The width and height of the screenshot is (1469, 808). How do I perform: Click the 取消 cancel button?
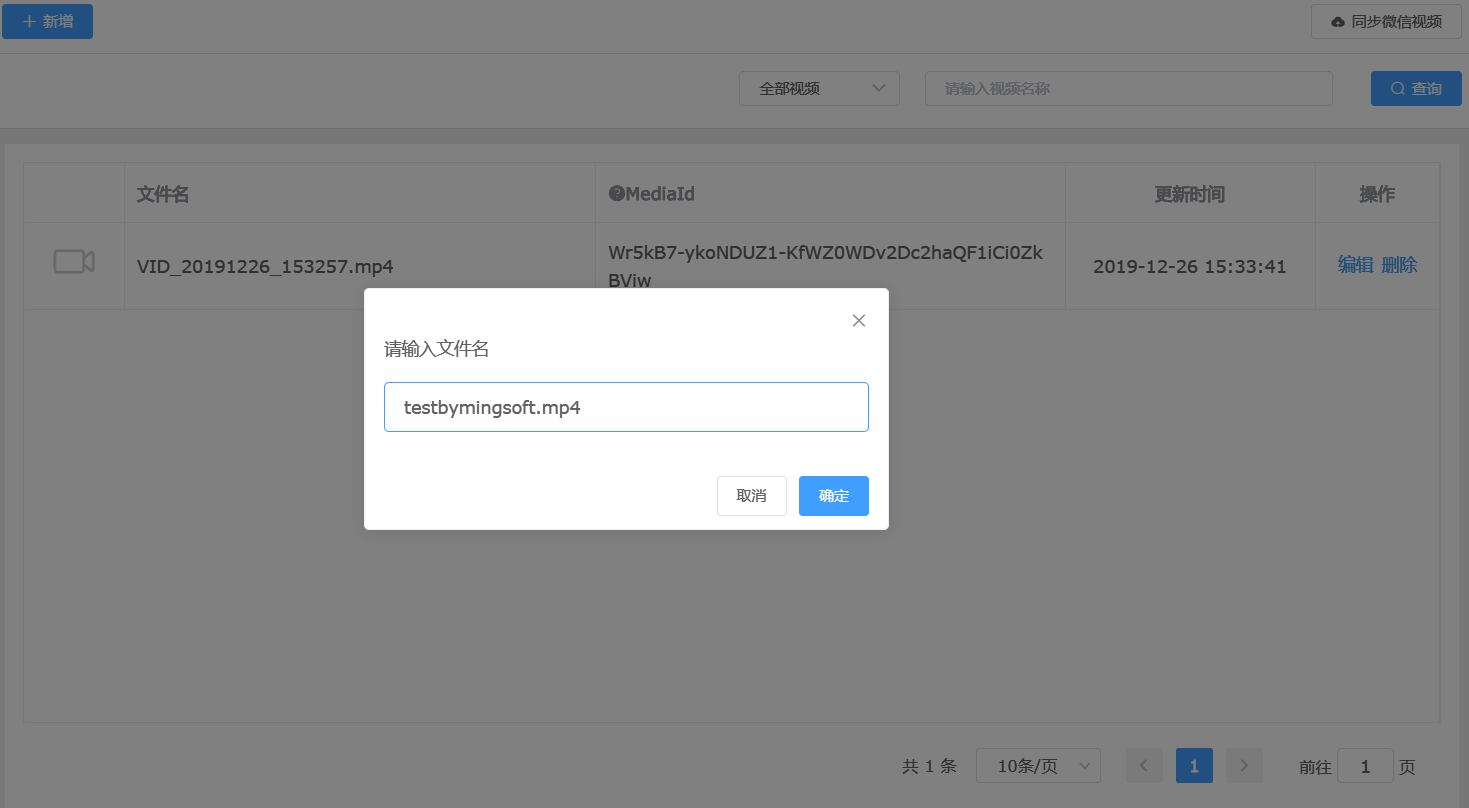point(751,496)
